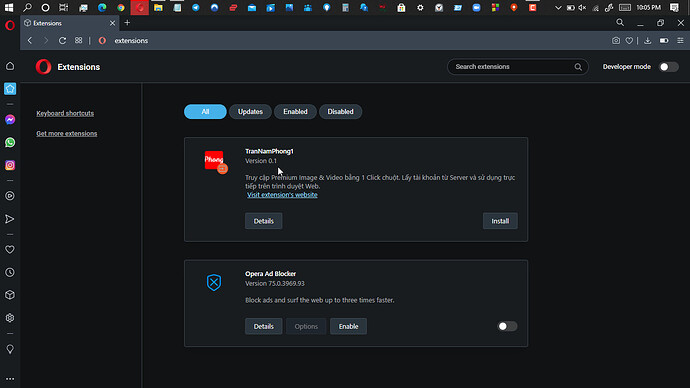Screen dimensions: 690x388
Task: Select the Enabled filter tab
Action: tap(295, 112)
